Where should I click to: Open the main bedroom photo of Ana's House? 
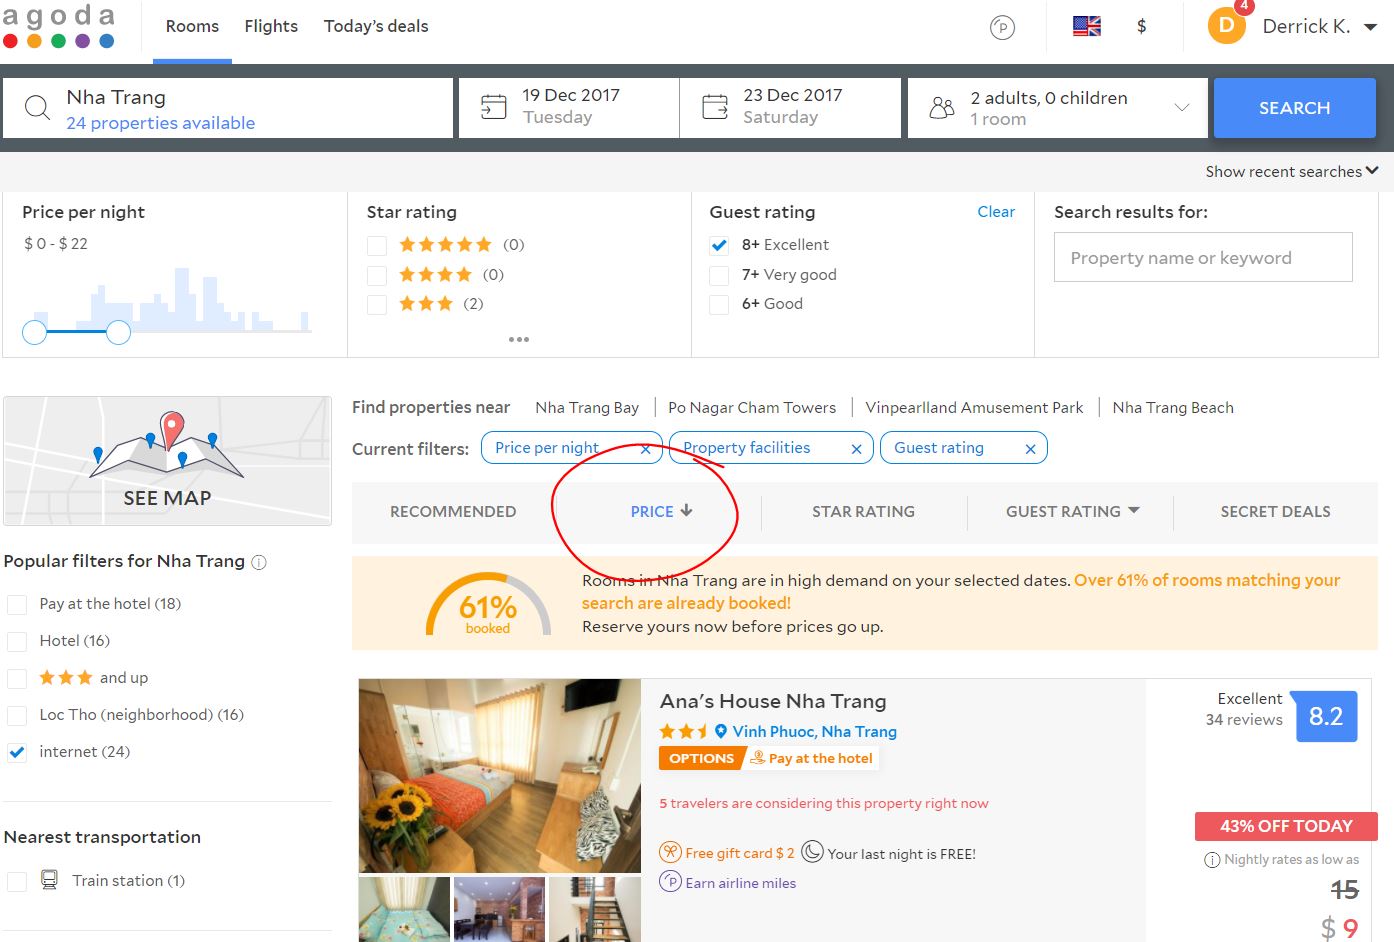(x=500, y=776)
